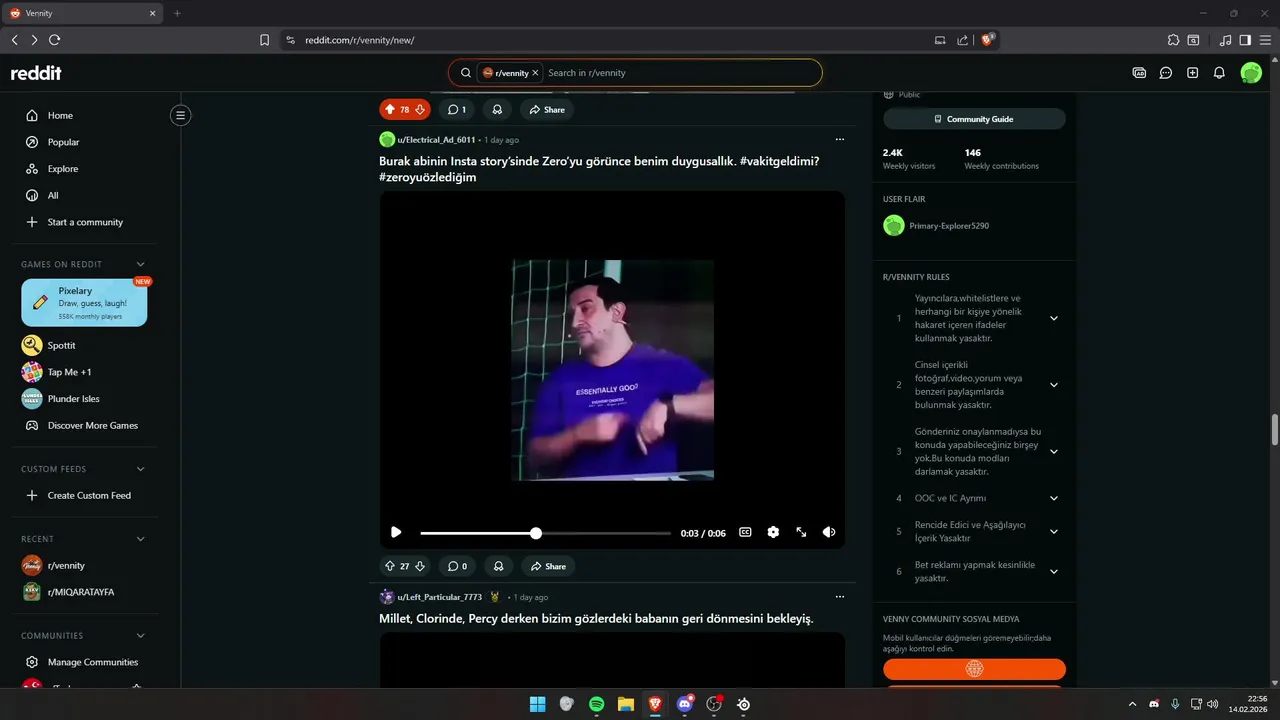Bookmark this page in address bar
The height and width of the screenshot is (720, 1280).
click(x=264, y=40)
